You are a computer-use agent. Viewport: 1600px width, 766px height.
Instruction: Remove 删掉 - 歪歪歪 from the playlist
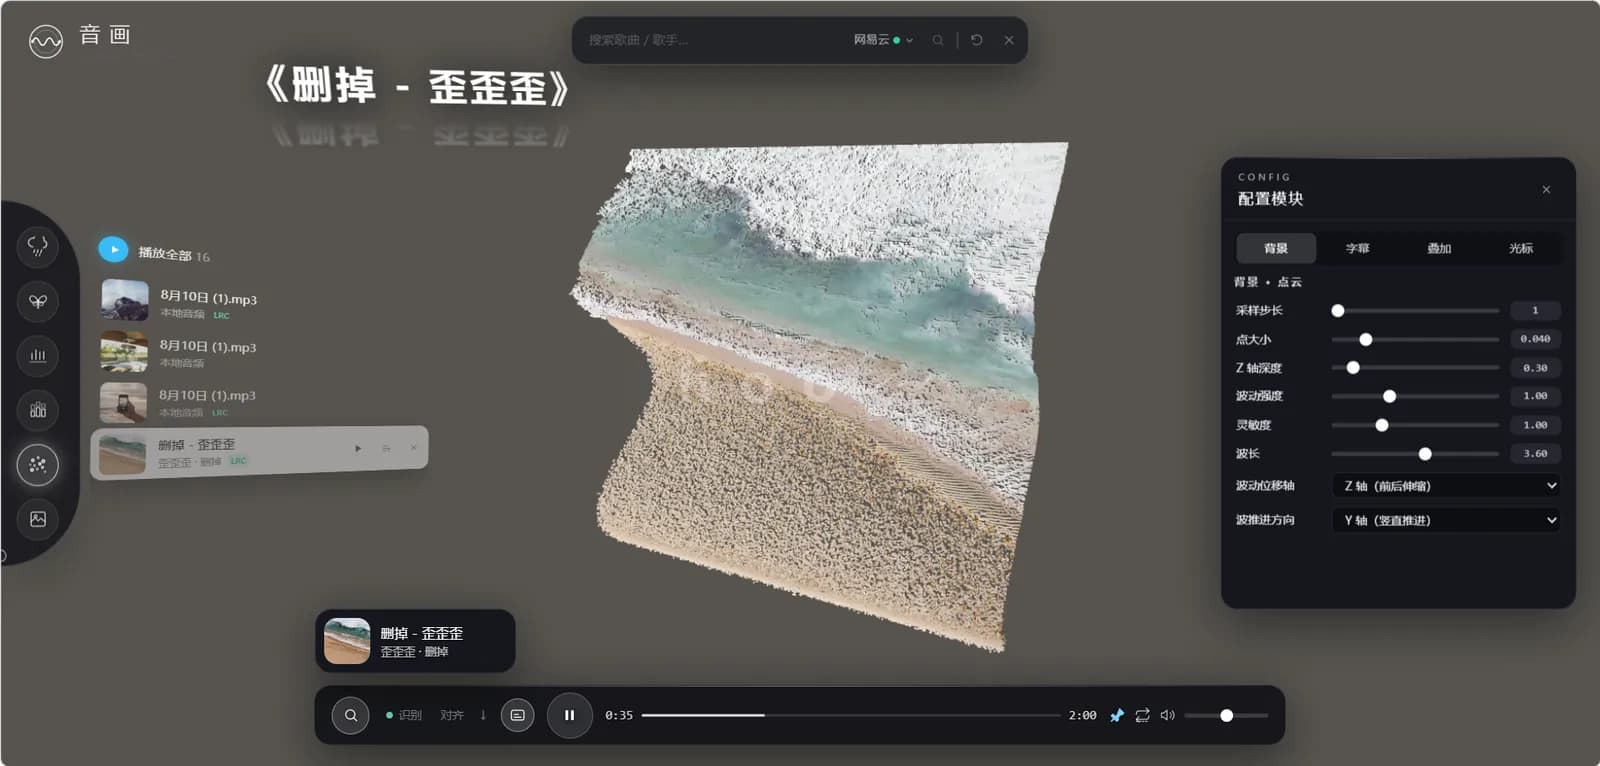click(413, 448)
